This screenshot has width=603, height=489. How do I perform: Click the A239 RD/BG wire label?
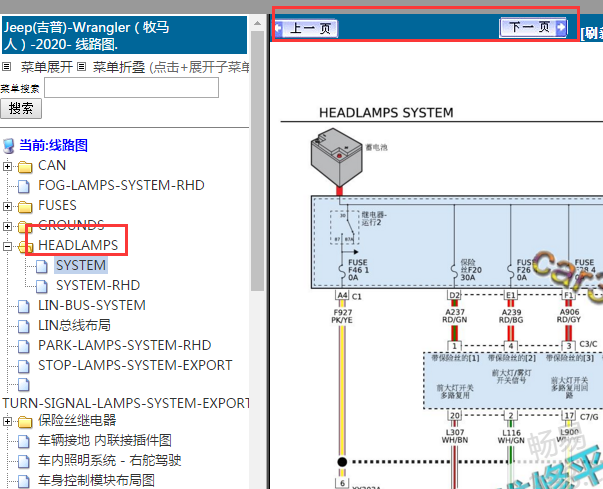click(x=511, y=316)
